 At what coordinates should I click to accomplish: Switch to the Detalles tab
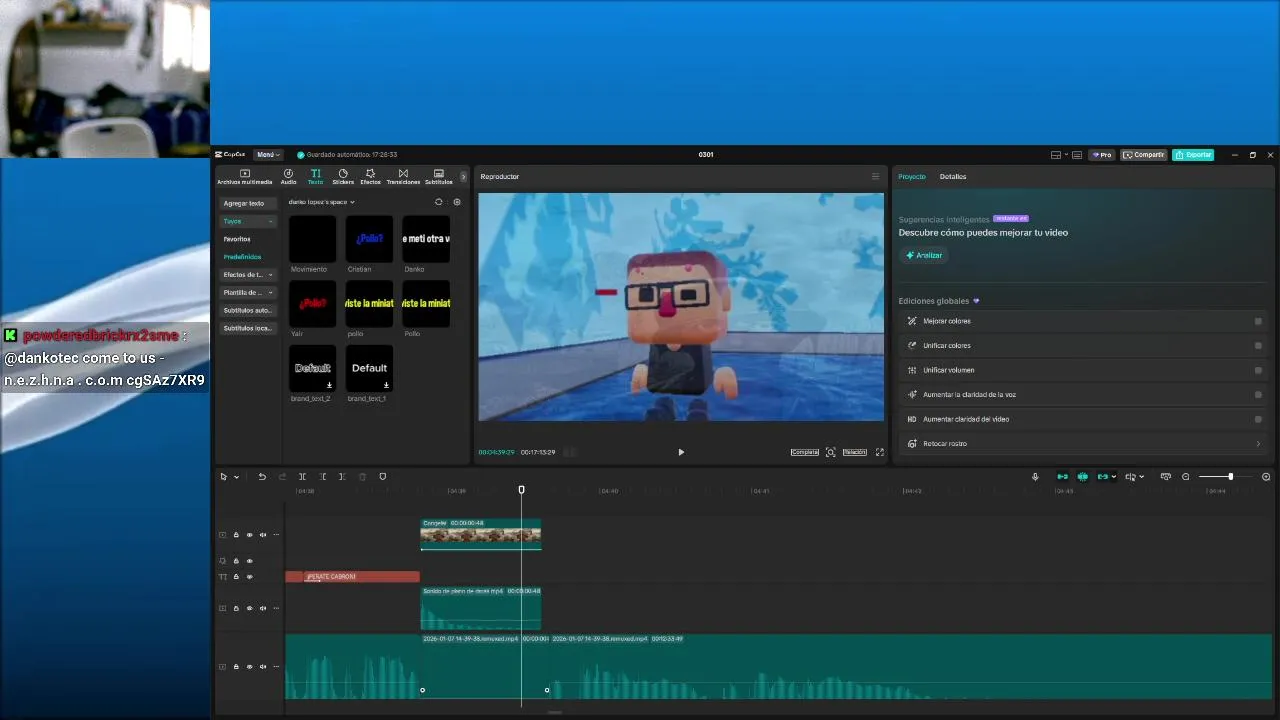[x=953, y=177]
